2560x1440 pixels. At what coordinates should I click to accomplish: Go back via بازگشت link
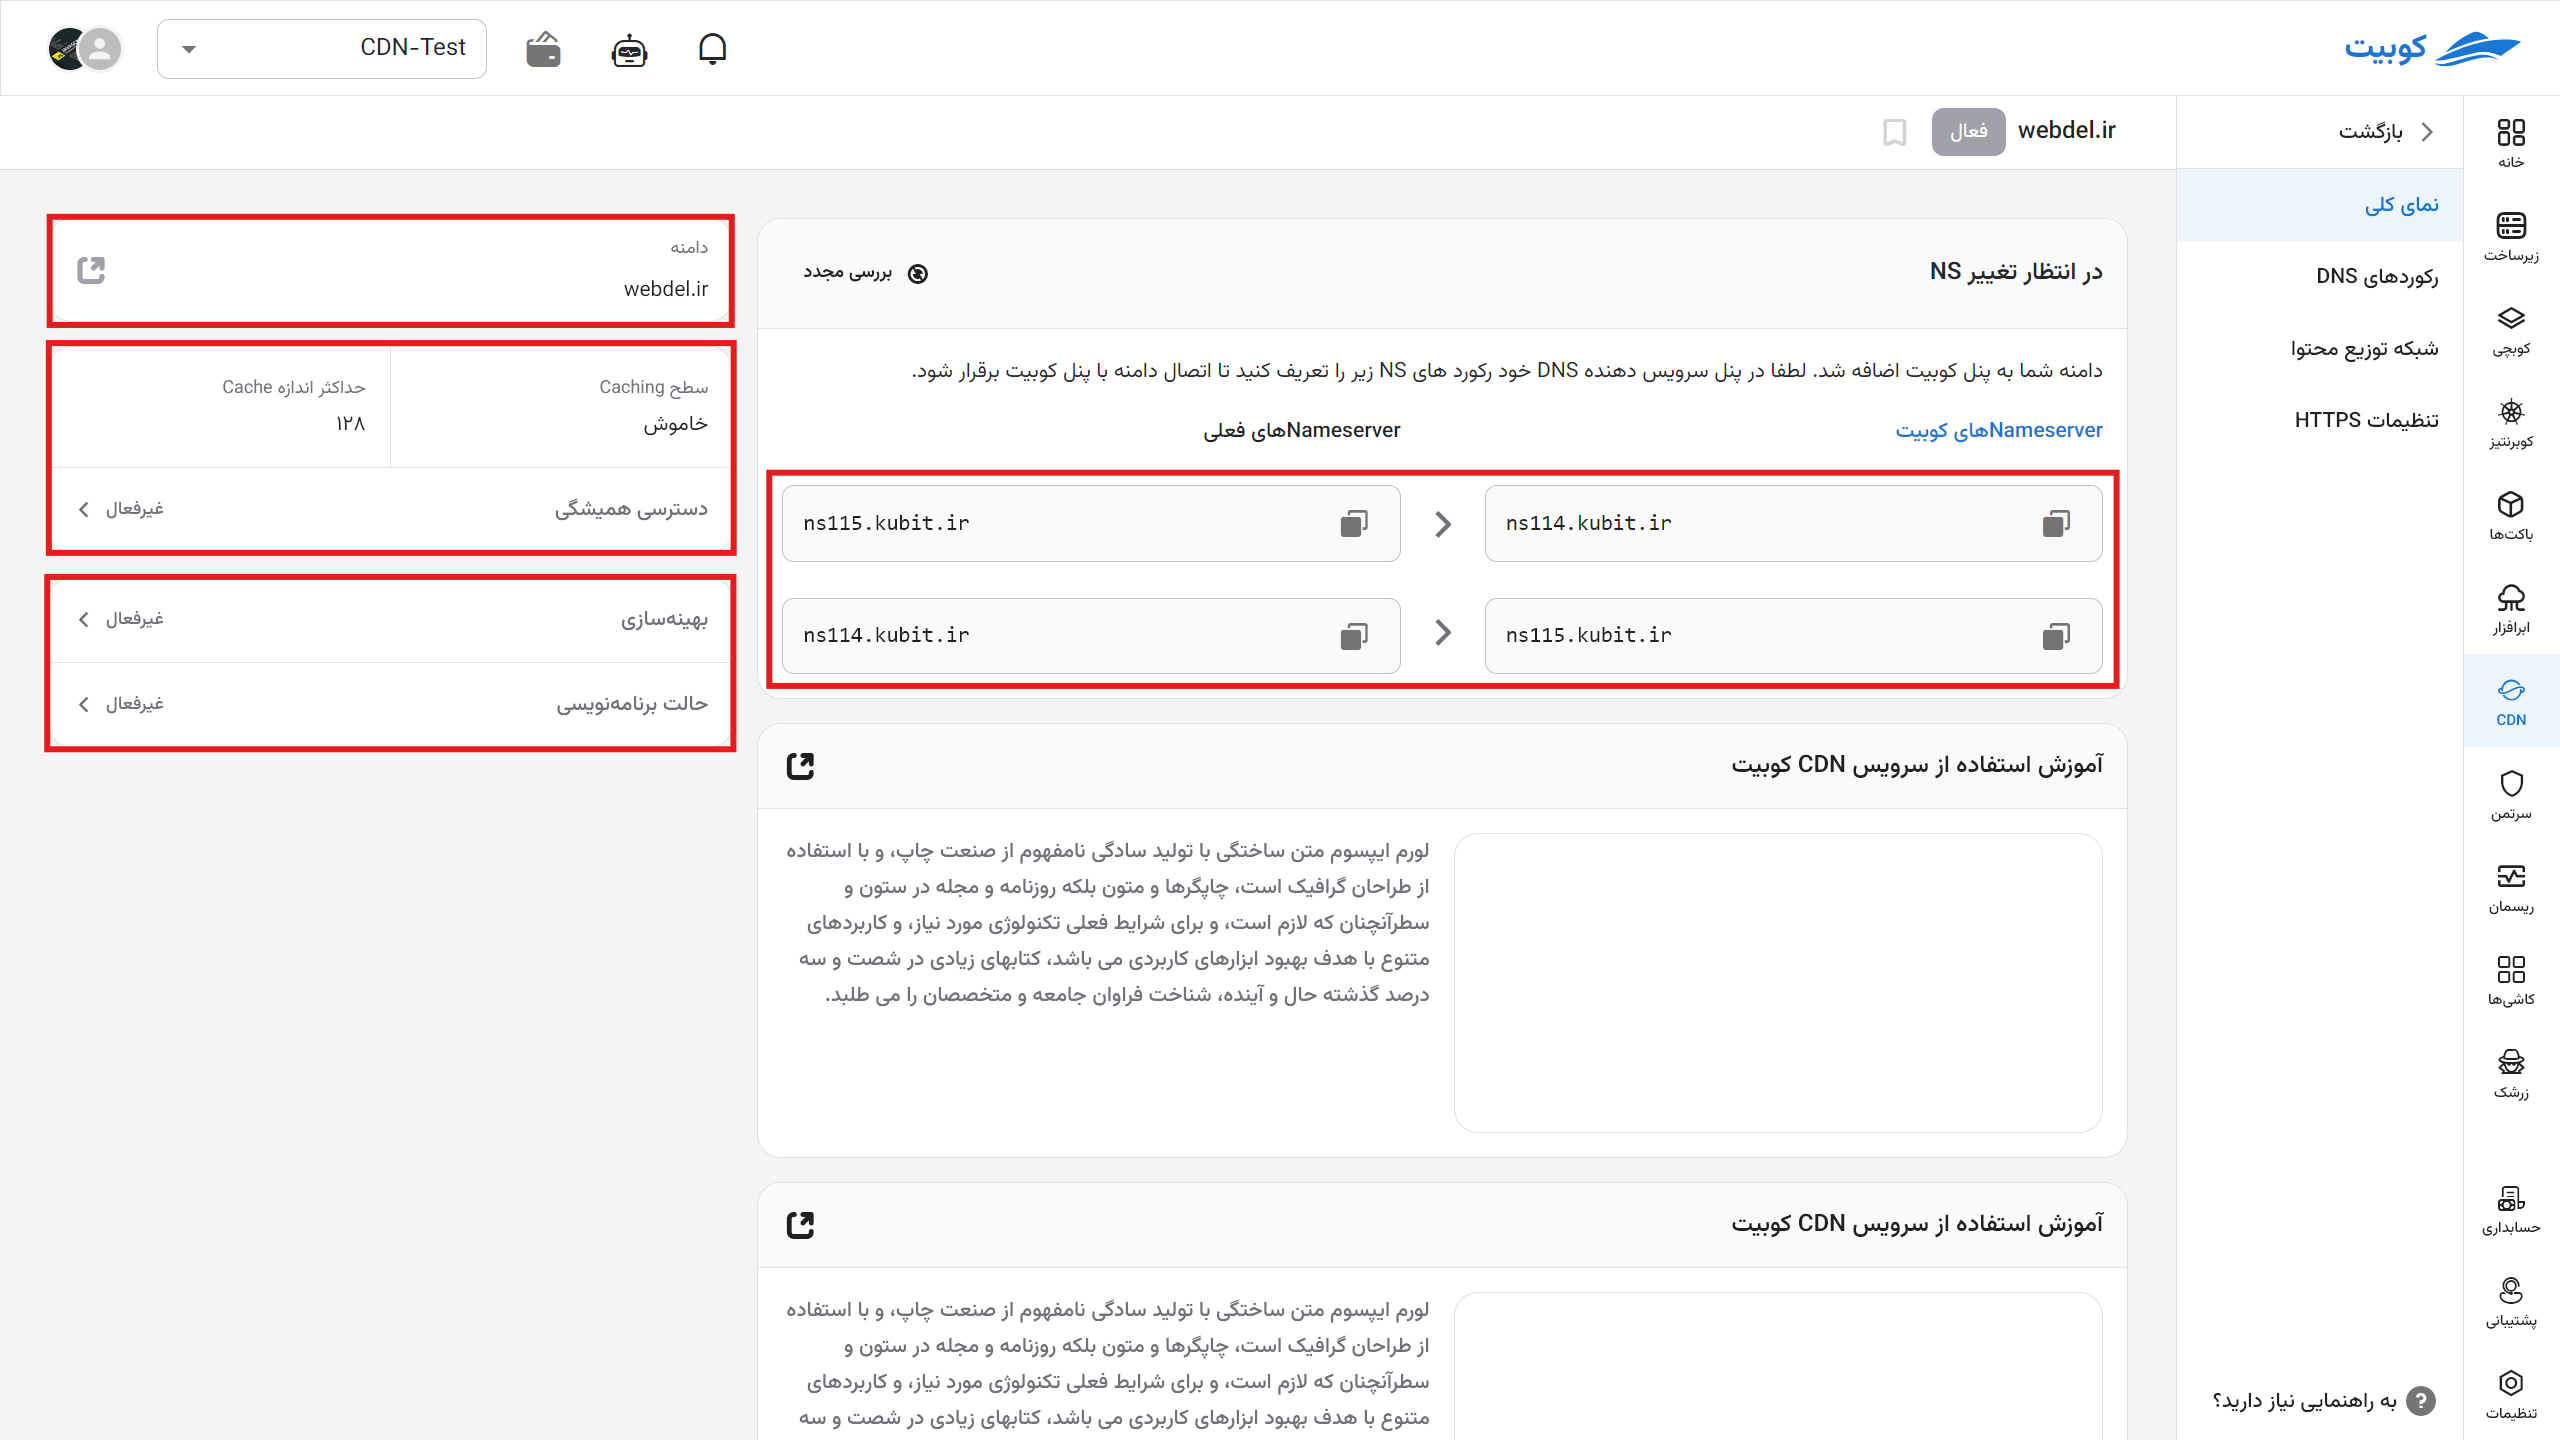pyautogui.click(x=2384, y=132)
